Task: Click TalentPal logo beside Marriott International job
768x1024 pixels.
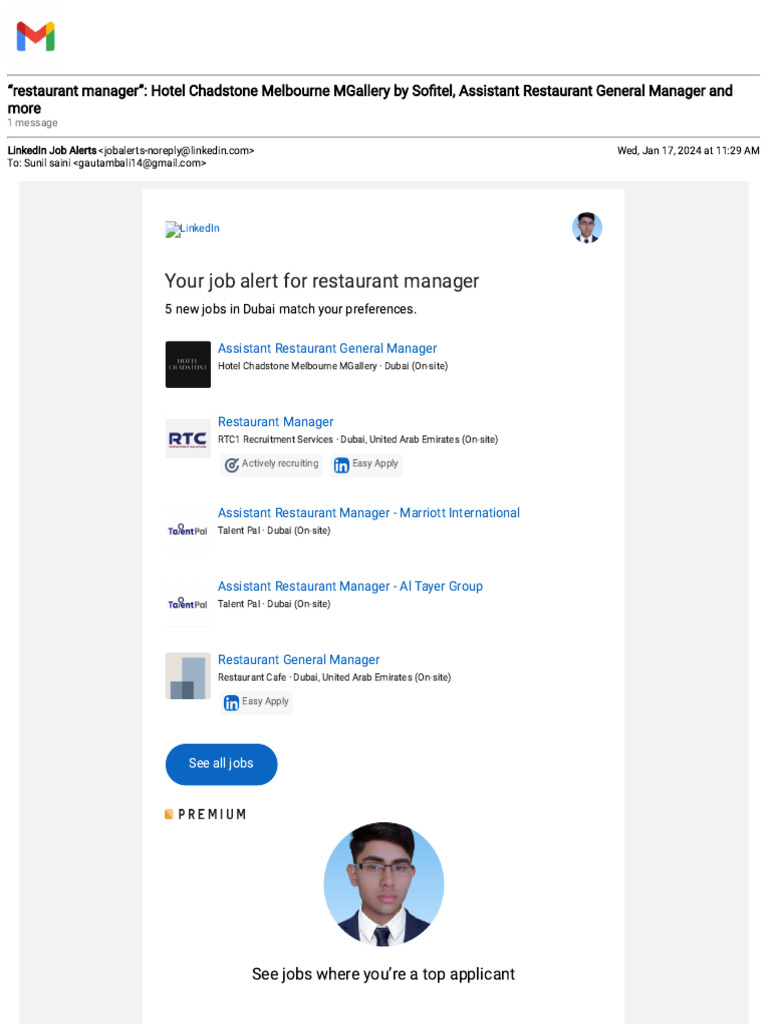Action: pyautogui.click(x=188, y=530)
